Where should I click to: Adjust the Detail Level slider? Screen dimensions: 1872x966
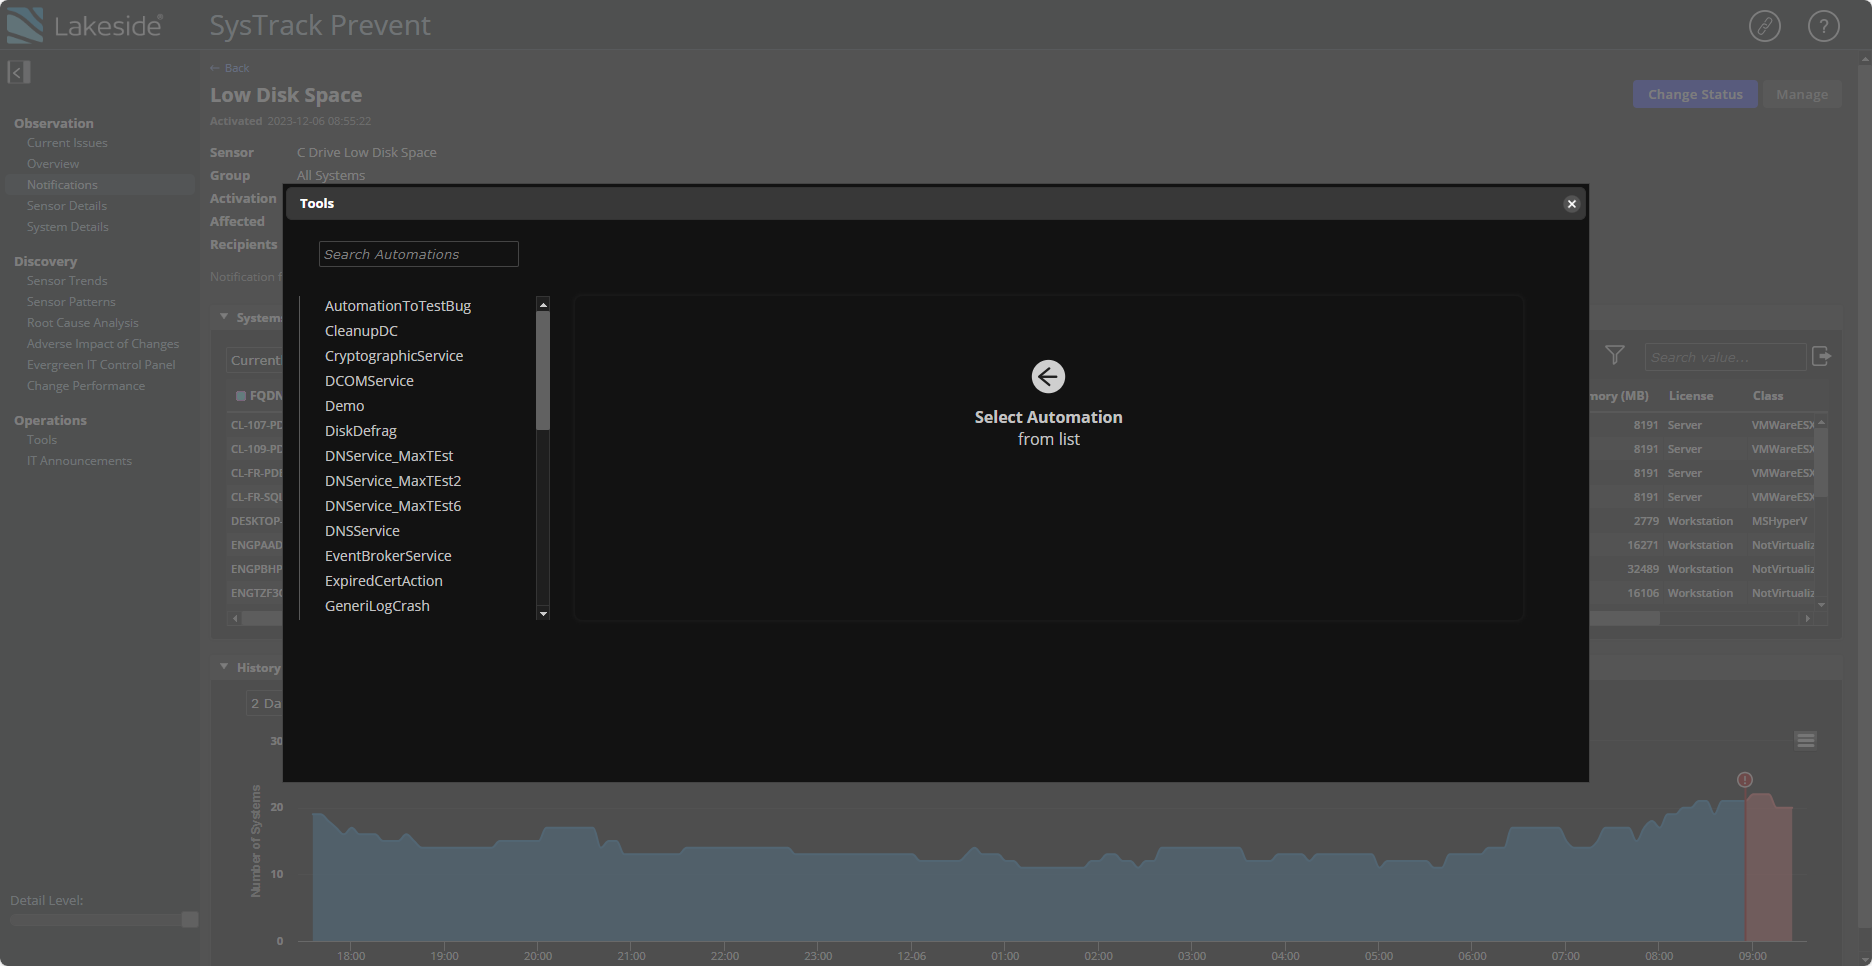(189, 919)
